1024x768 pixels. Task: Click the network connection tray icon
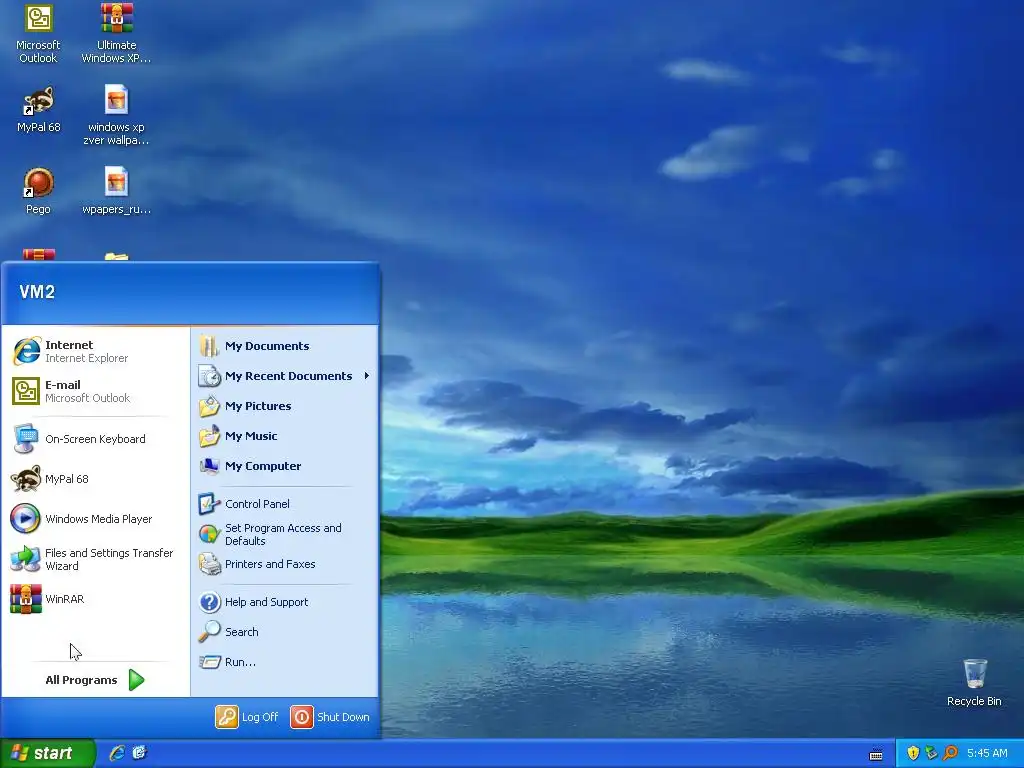point(932,753)
